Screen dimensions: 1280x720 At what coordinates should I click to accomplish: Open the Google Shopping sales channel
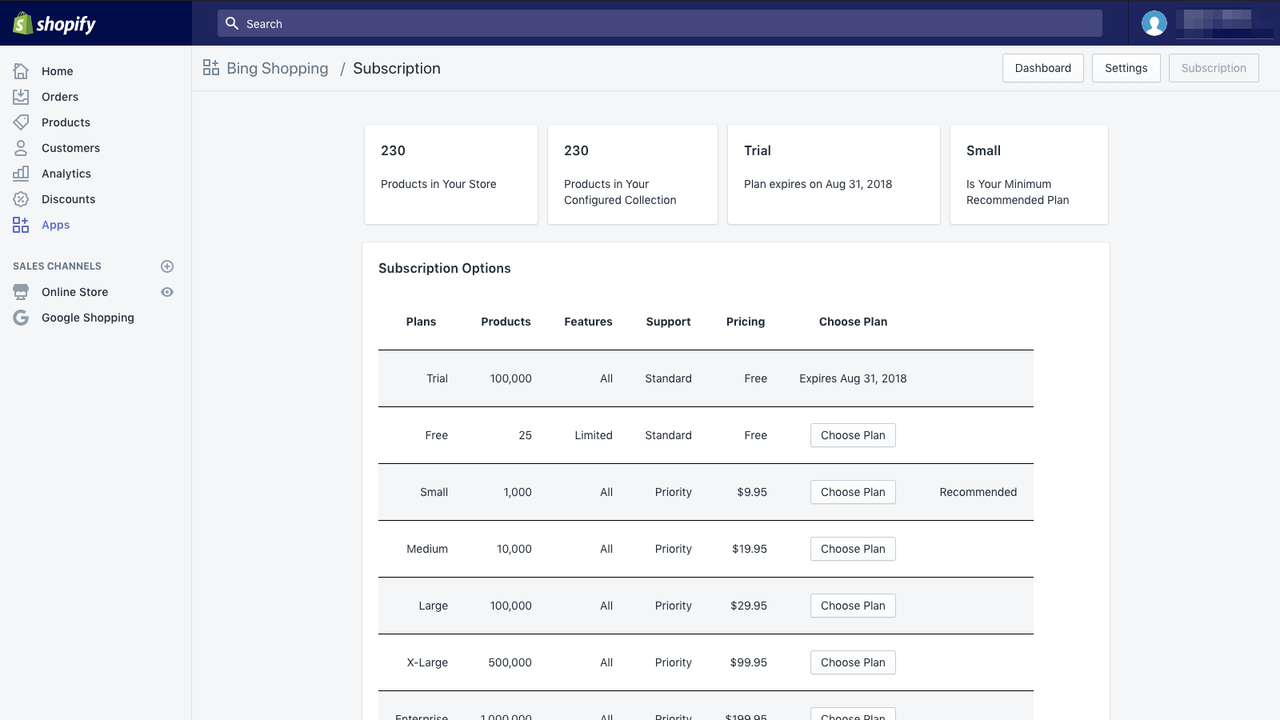[x=88, y=318]
